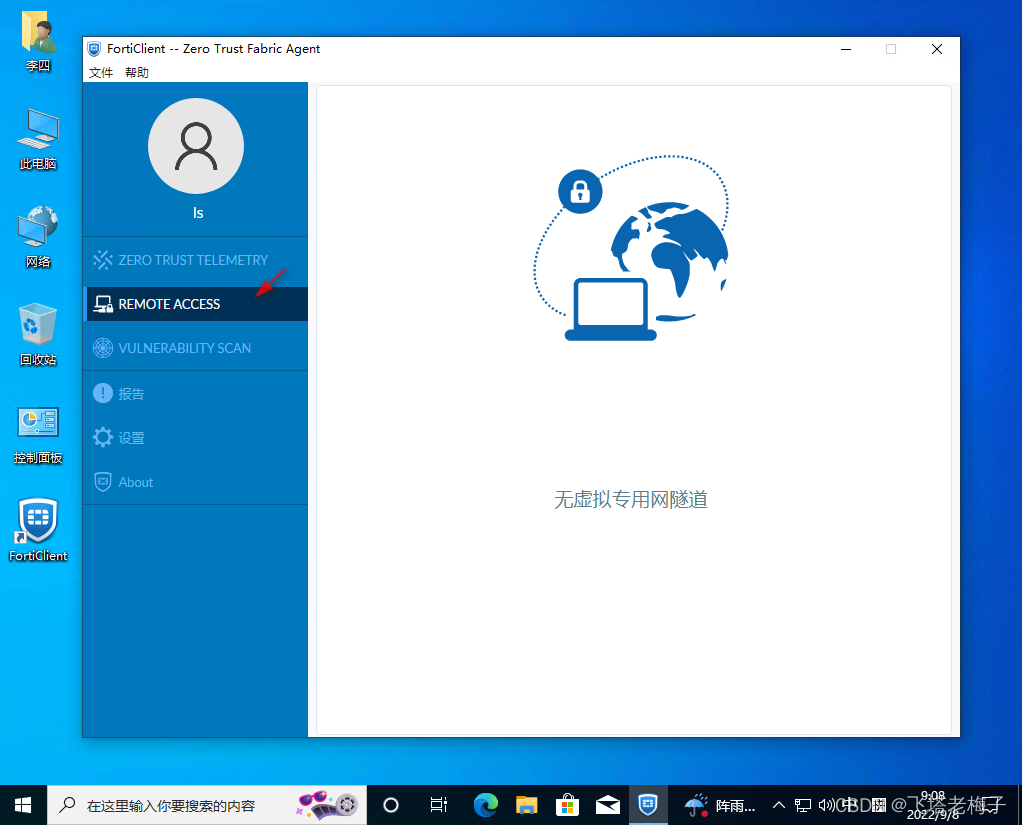Click the FortiClient title bar shield icon
Image resolution: width=1022 pixels, height=825 pixels.
click(94, 49)
